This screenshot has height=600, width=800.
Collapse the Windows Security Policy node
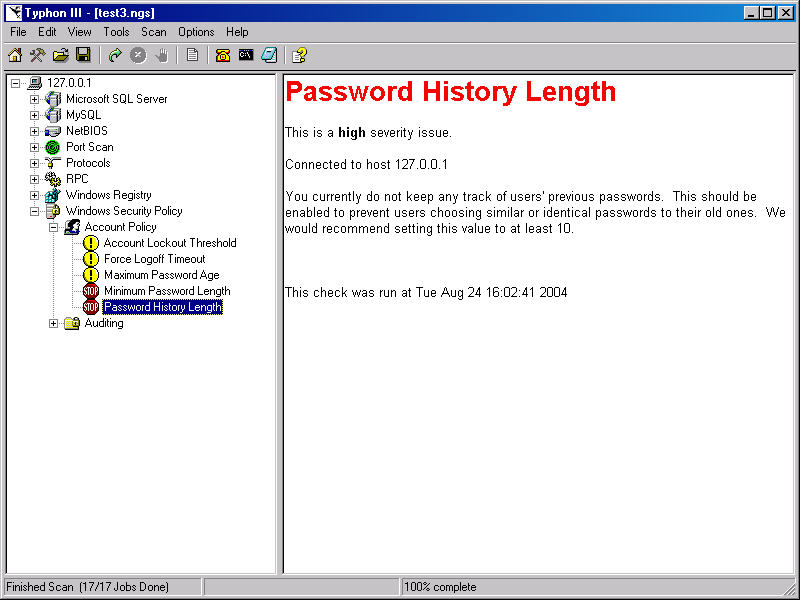coord(34,211)
